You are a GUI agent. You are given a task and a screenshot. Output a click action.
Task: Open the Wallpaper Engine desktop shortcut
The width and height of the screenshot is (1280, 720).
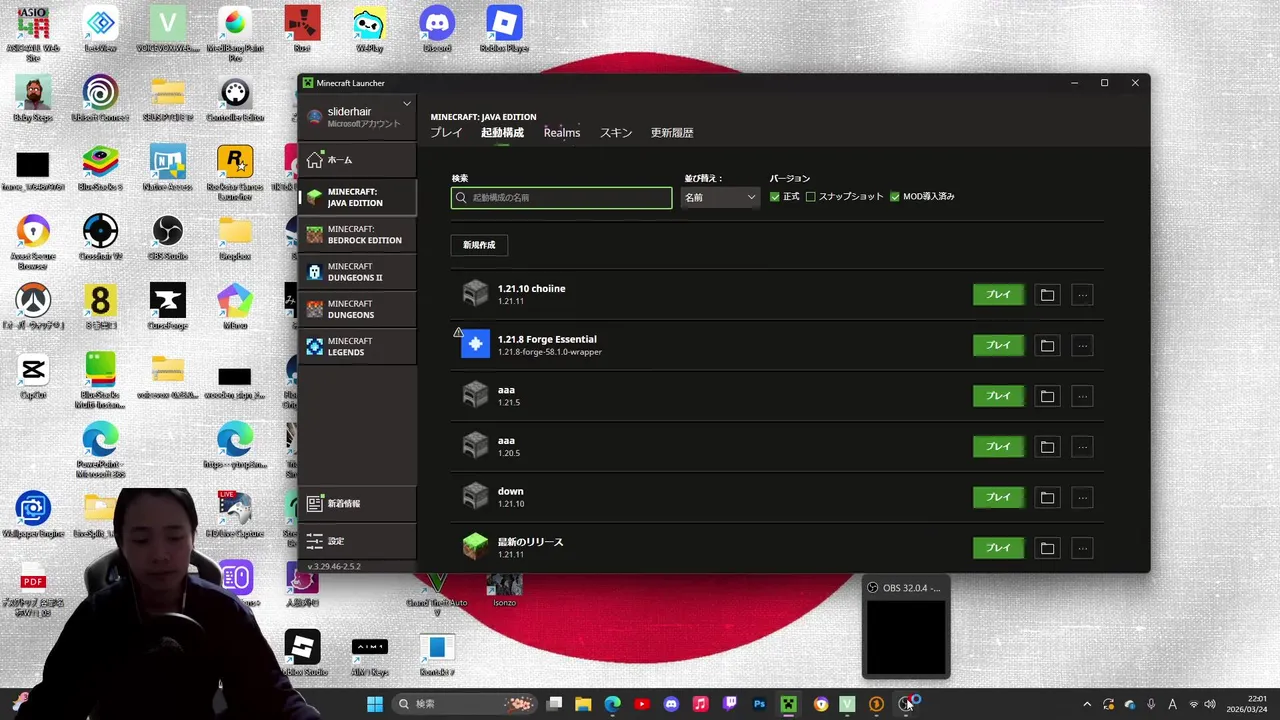click(x=33, y=514)
